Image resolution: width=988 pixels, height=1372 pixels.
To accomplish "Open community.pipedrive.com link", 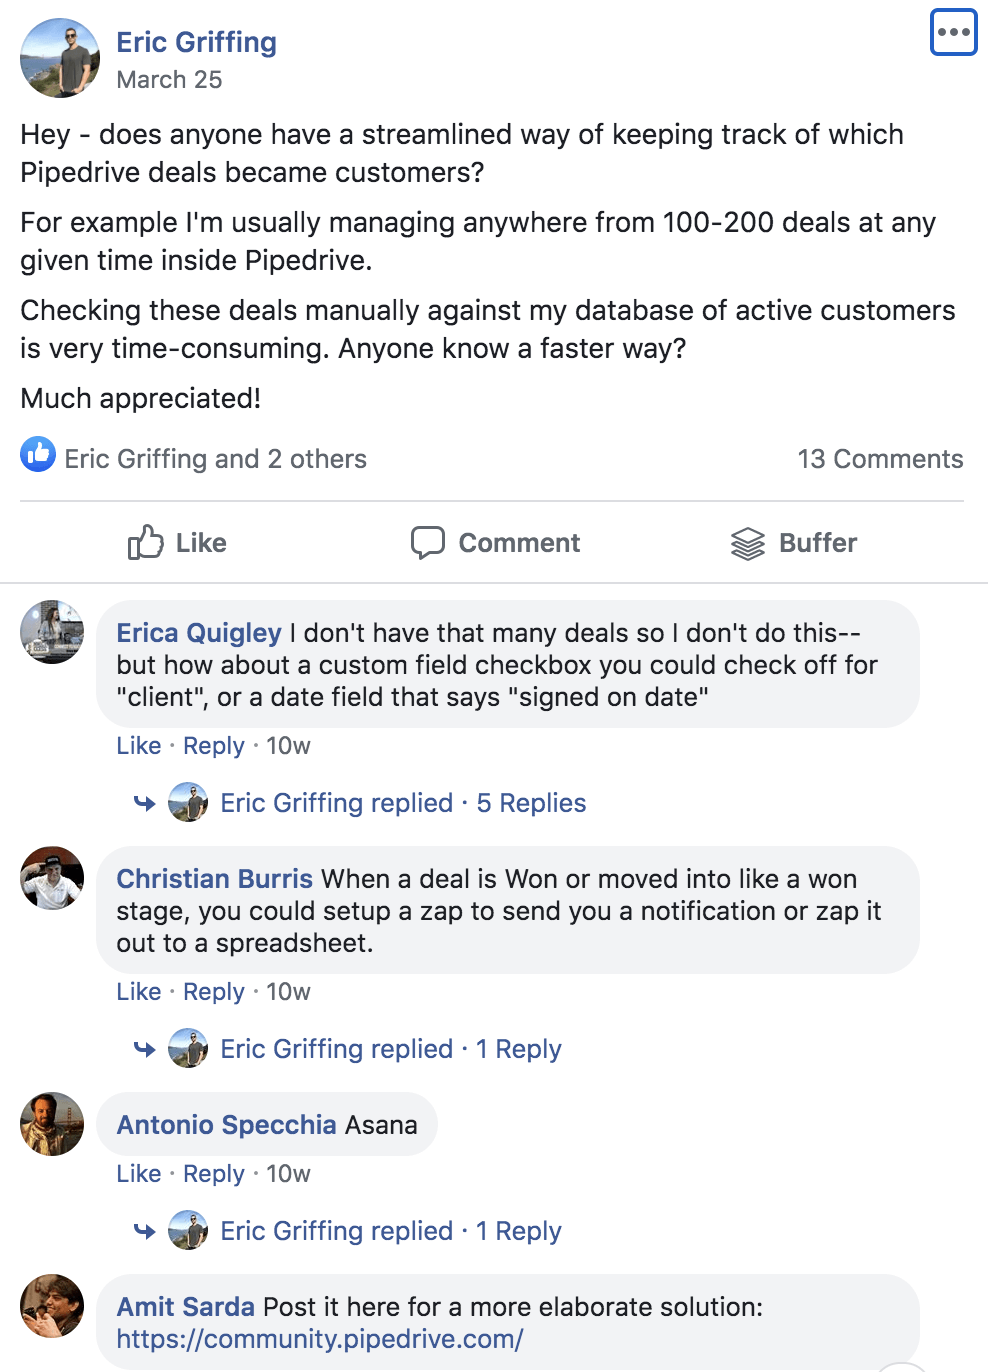I will coord(320,1339).
